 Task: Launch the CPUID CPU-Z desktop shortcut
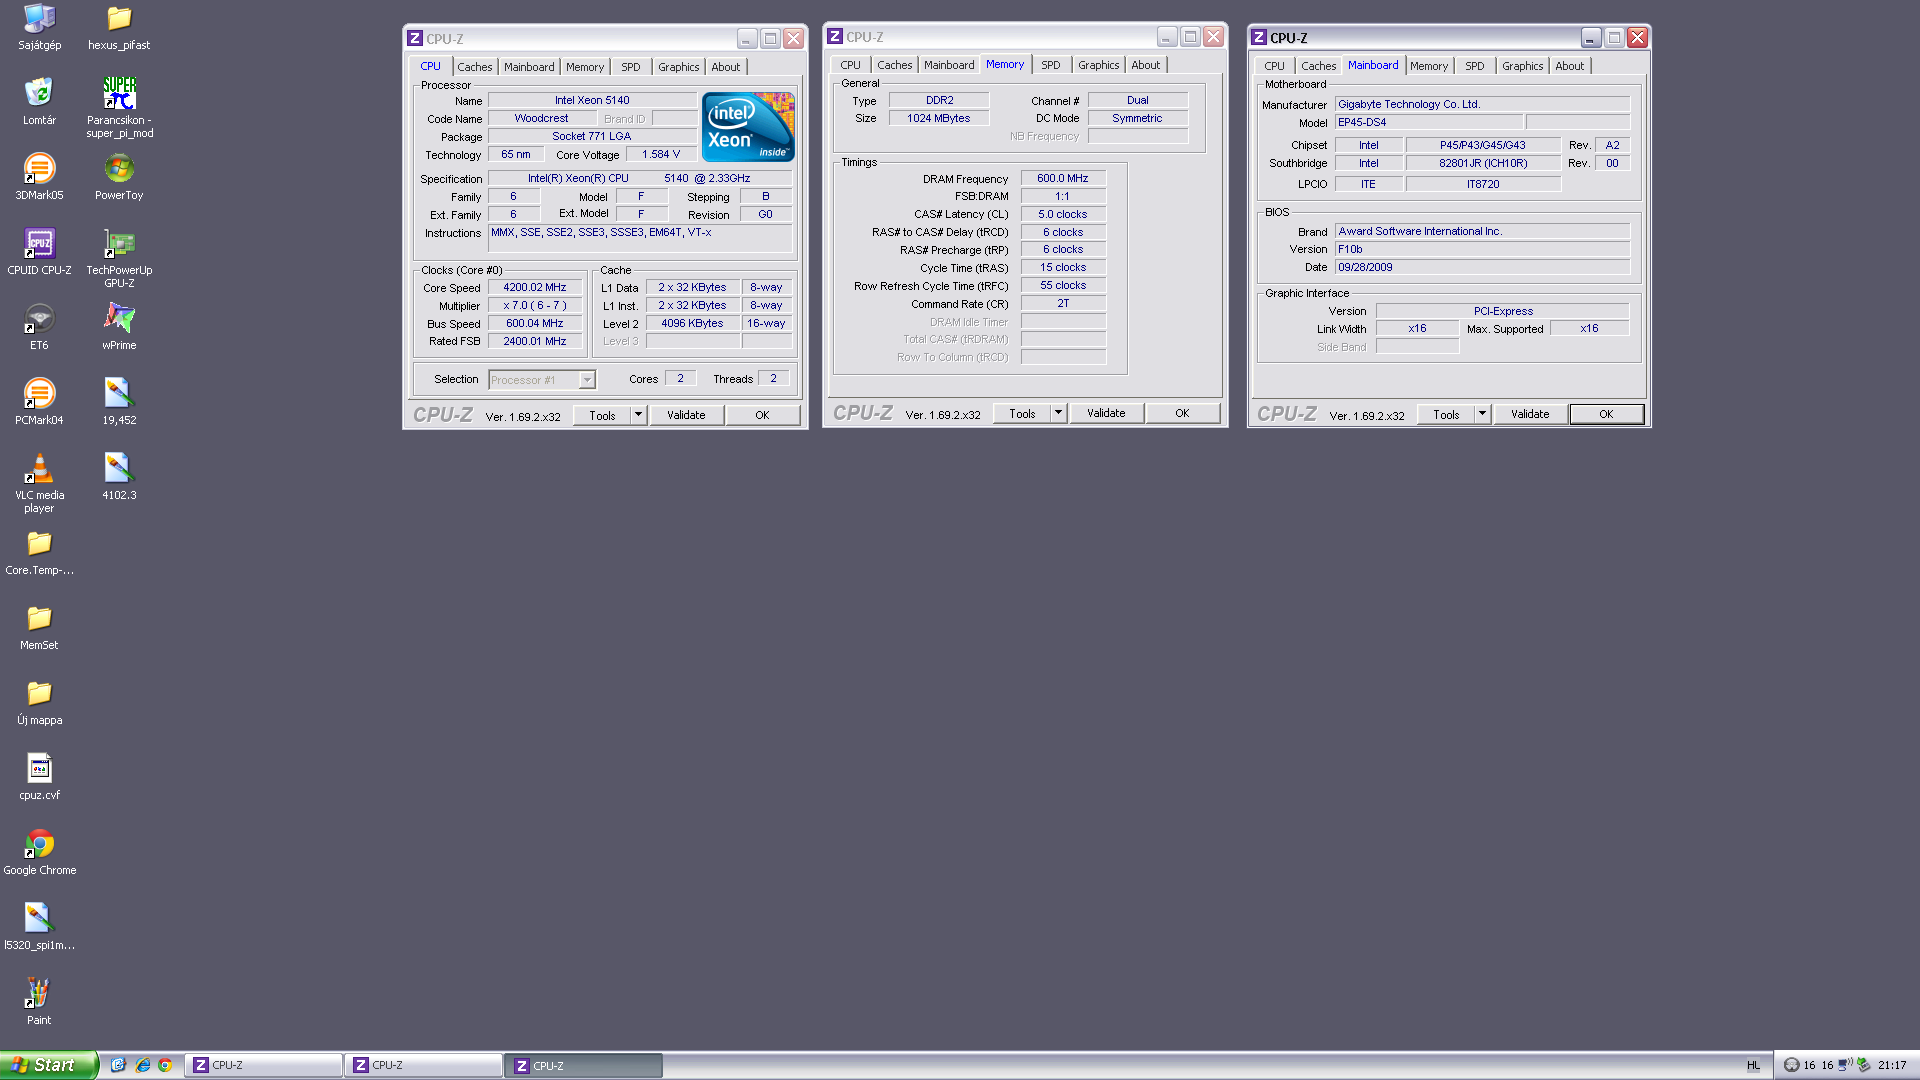39,243
